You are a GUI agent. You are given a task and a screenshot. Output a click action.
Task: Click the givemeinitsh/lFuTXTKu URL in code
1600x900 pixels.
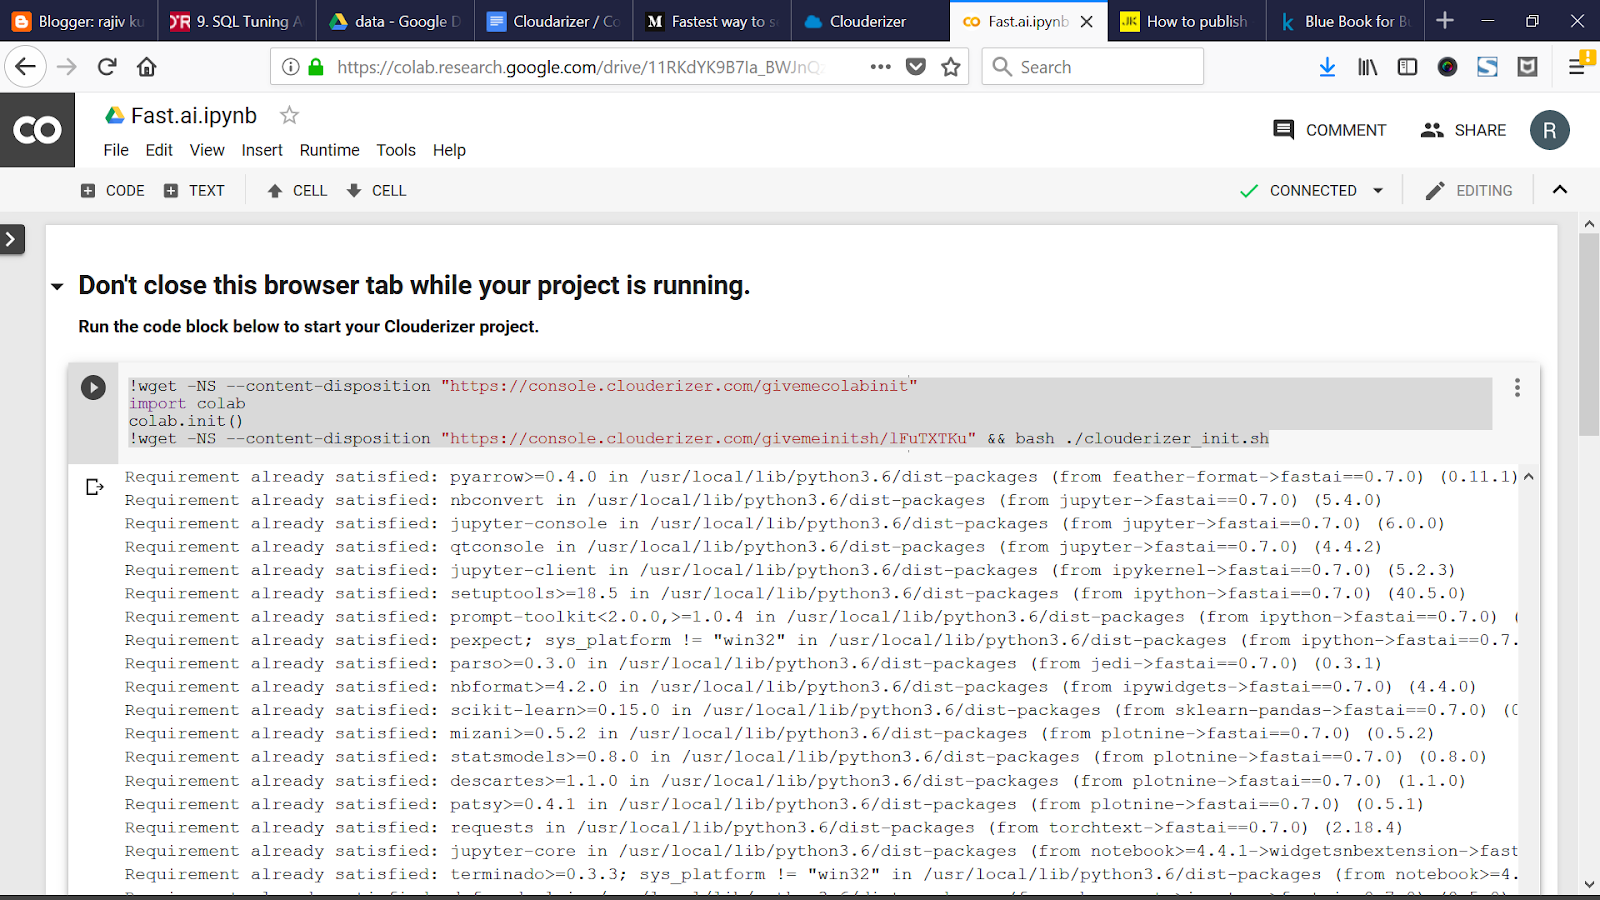click(708, 438)
